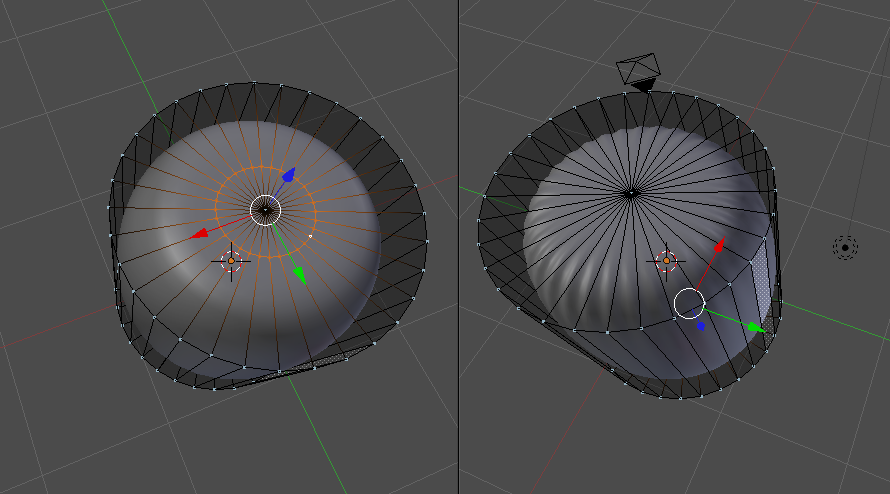This screenshot has height=494, width=890.
Task: Click the blue Z-axis arrow in left viewport
Action: [x=289, y=175]
